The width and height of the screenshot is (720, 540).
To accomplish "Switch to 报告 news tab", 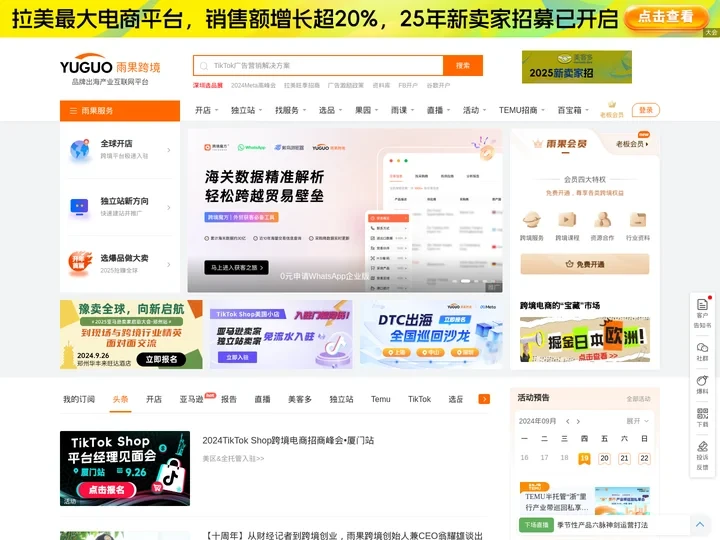I will tap(229, 399).
